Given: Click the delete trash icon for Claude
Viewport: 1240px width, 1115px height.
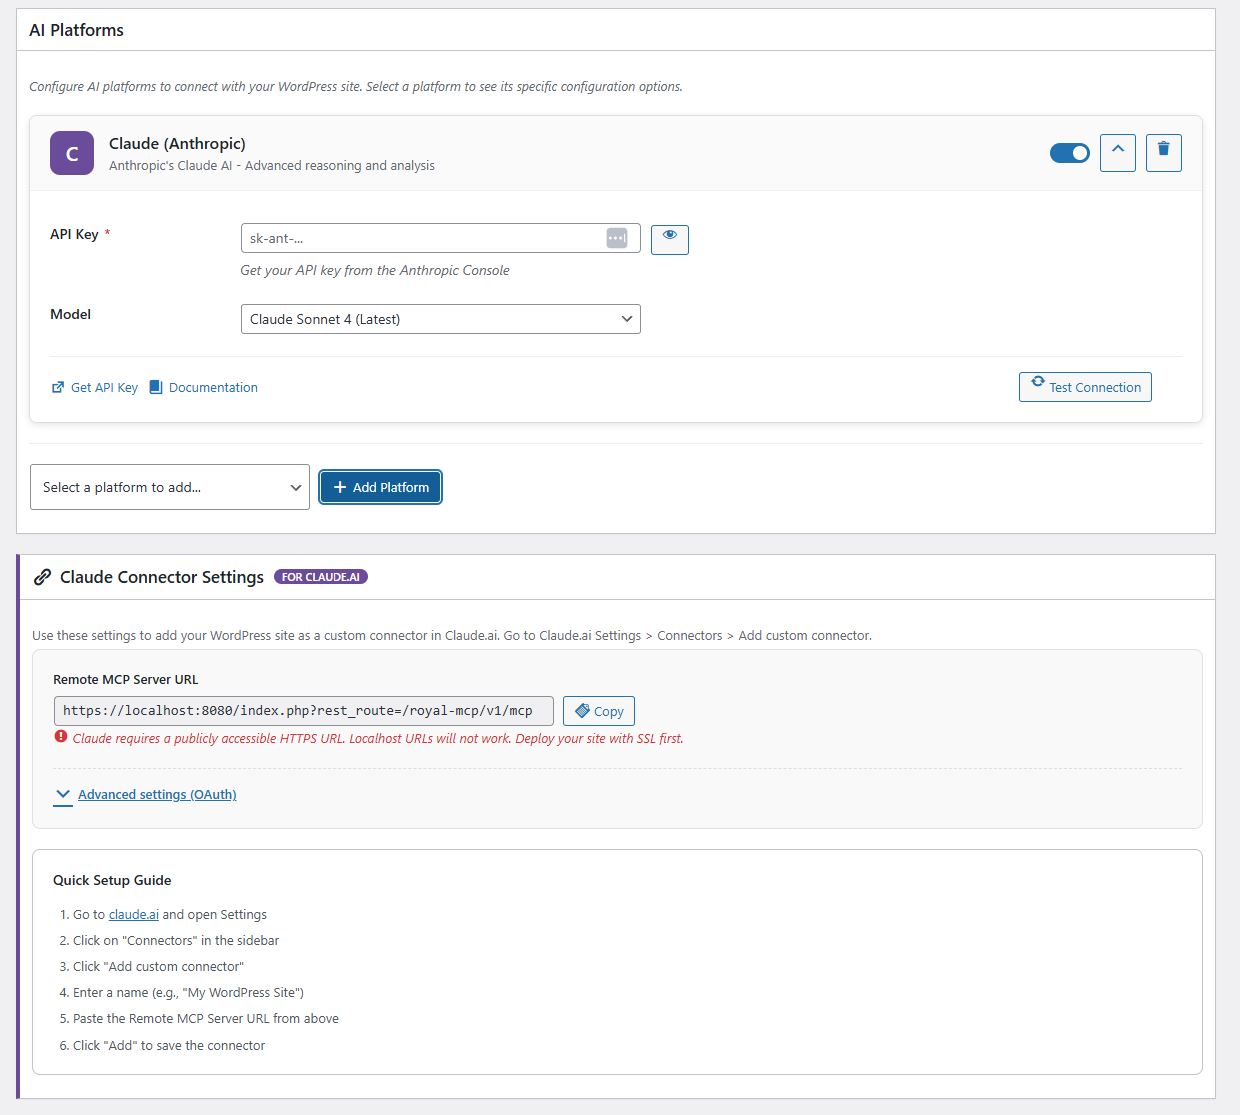Looking at the screenshot, I should tap(1163, 152).
